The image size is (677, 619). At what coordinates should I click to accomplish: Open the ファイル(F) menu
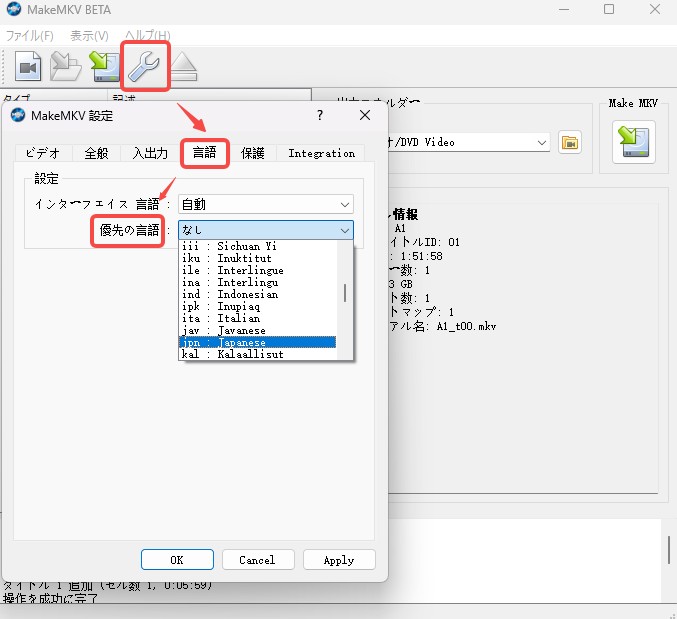[29, 35]
